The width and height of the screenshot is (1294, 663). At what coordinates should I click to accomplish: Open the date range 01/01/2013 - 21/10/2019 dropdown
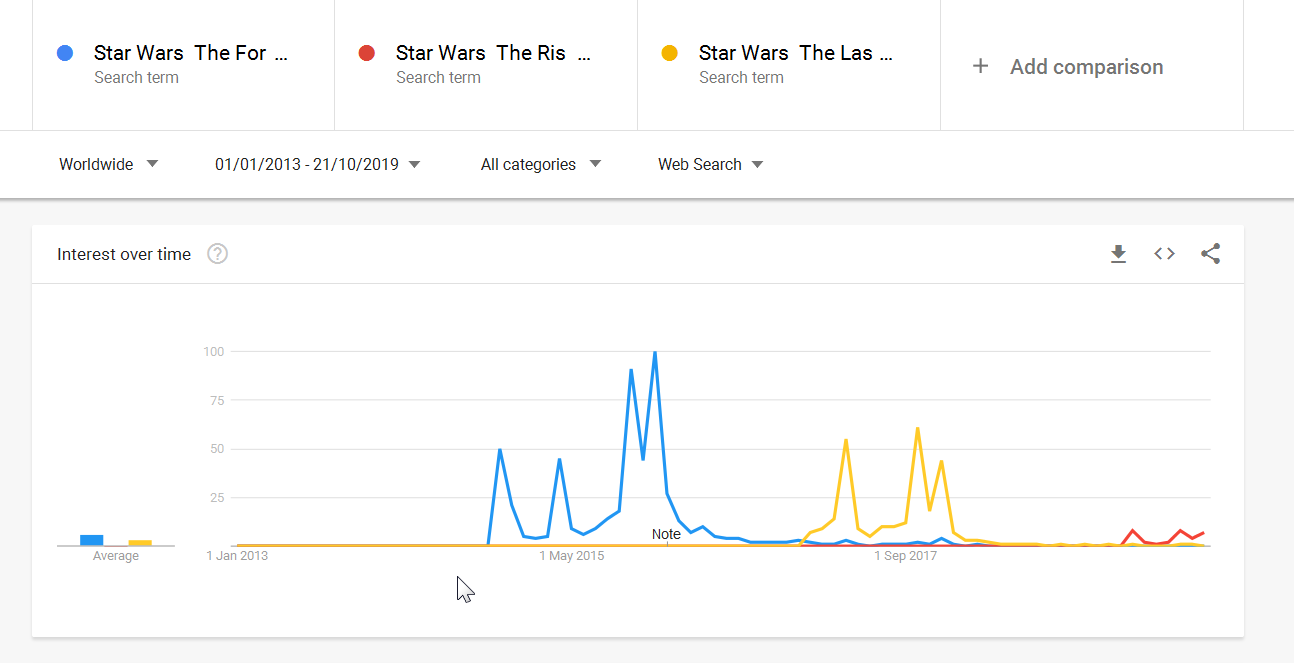[317, 164]
